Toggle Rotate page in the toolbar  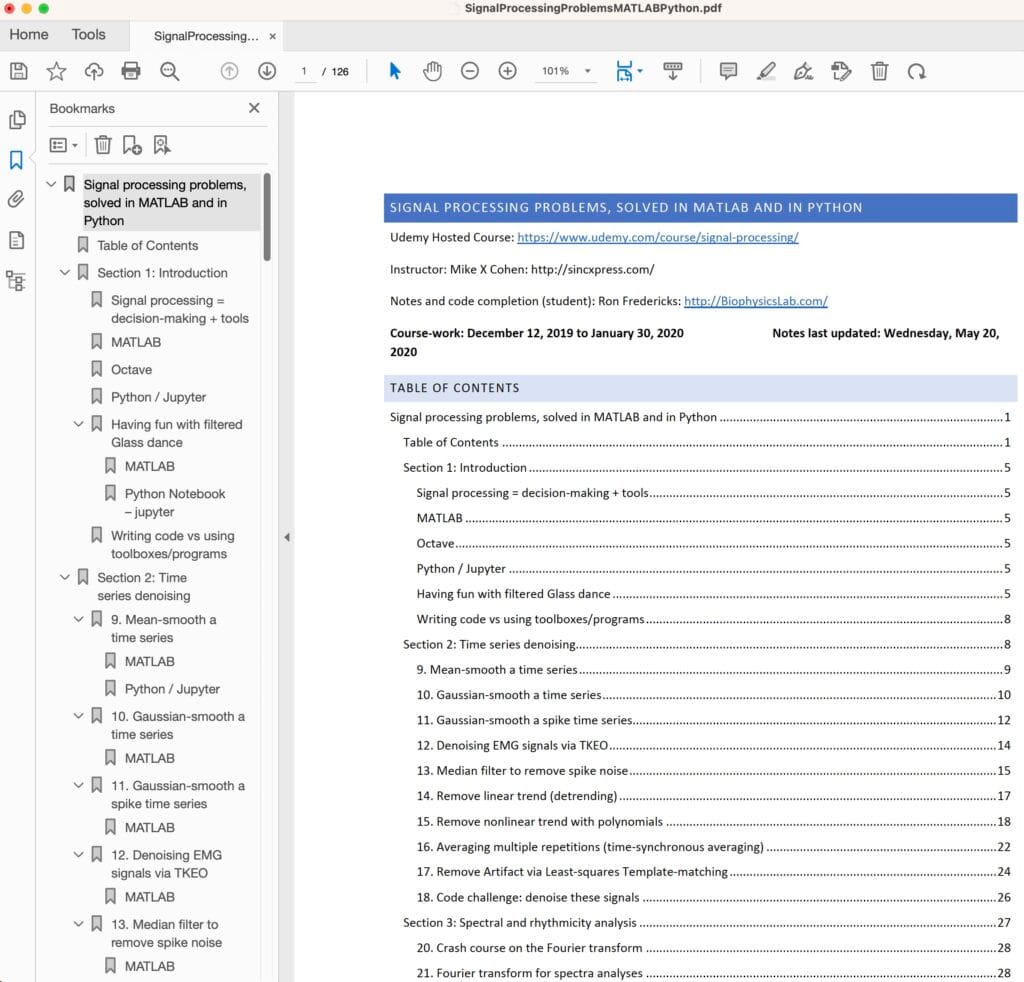(x=918, y=71)
